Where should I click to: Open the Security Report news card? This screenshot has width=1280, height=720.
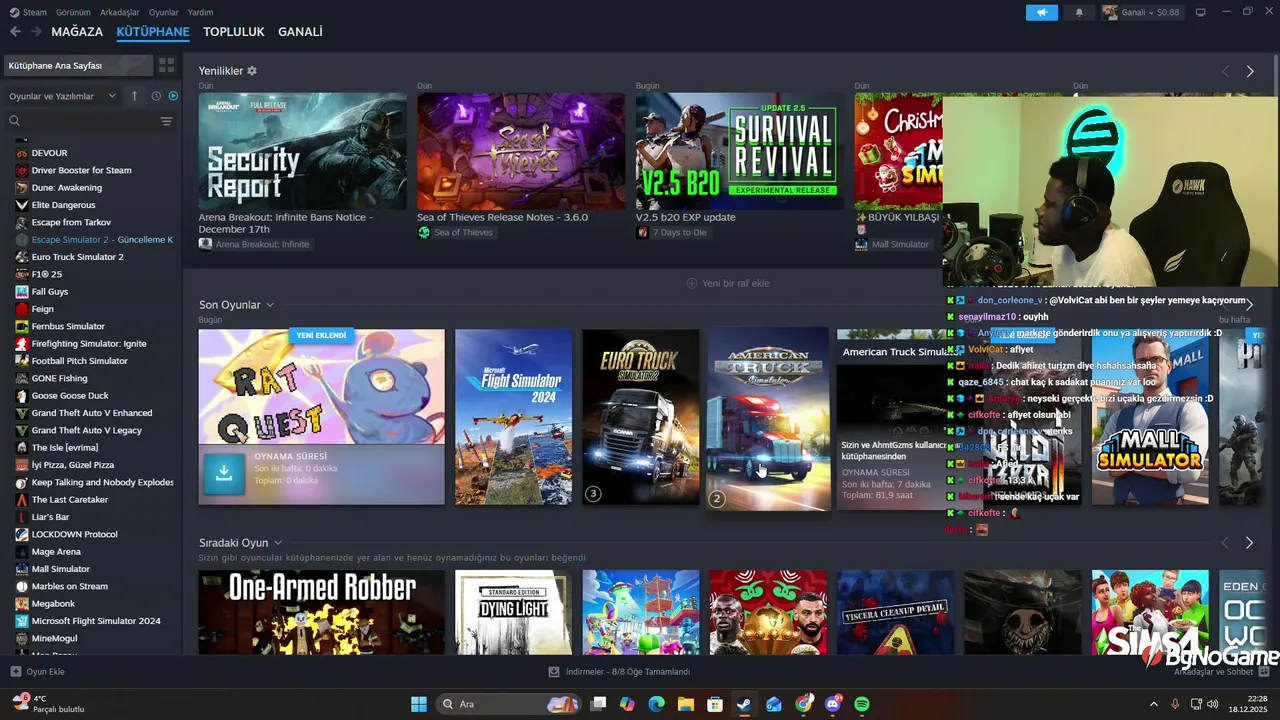click(302, 151)
